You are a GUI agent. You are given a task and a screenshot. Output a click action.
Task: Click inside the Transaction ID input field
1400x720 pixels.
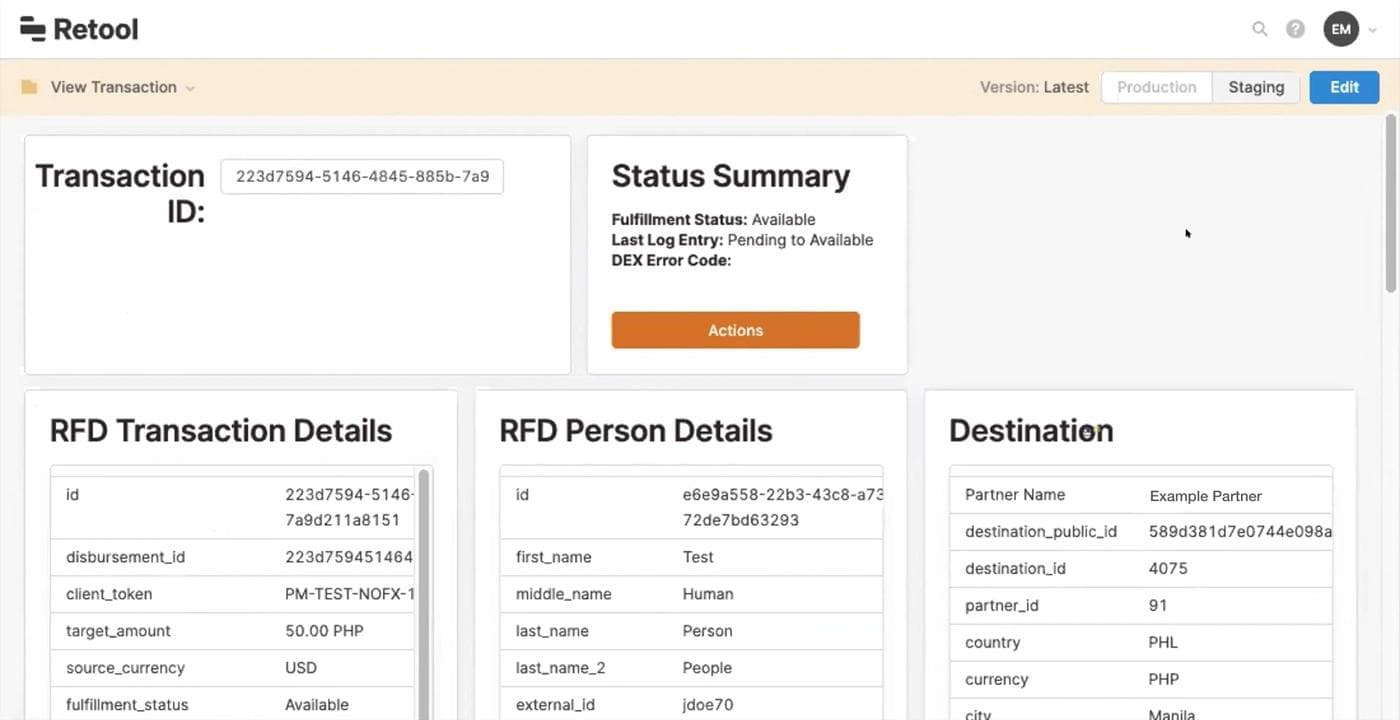coord(361,176)
